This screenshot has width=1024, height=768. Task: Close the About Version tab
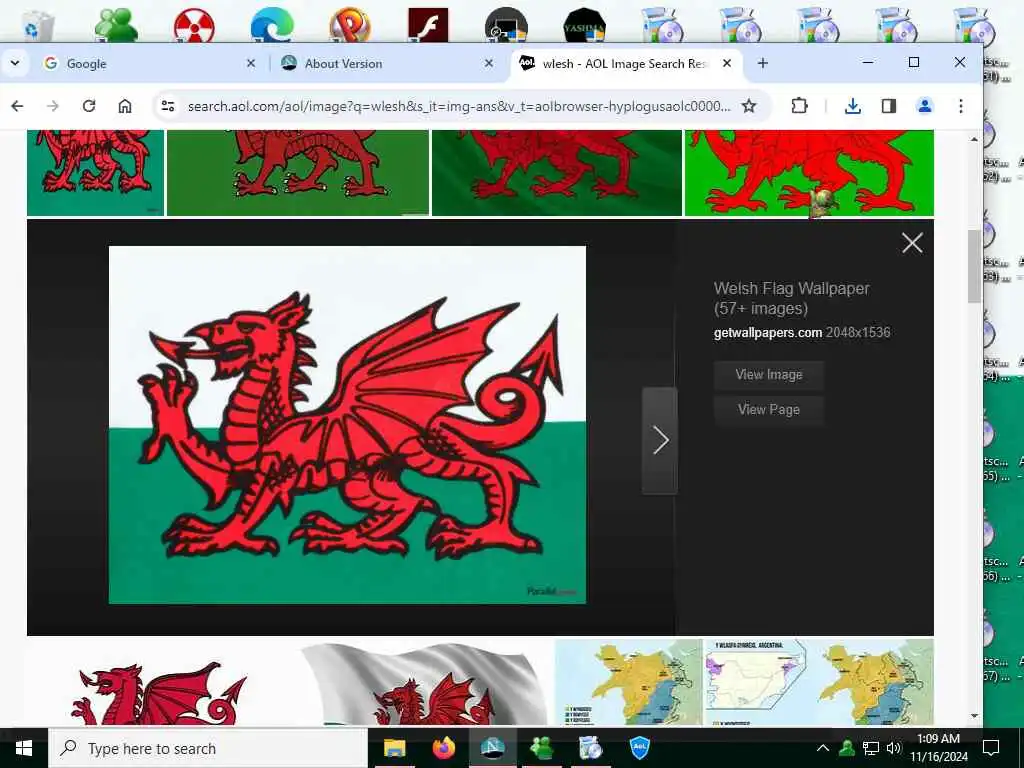tap(488, 63)
